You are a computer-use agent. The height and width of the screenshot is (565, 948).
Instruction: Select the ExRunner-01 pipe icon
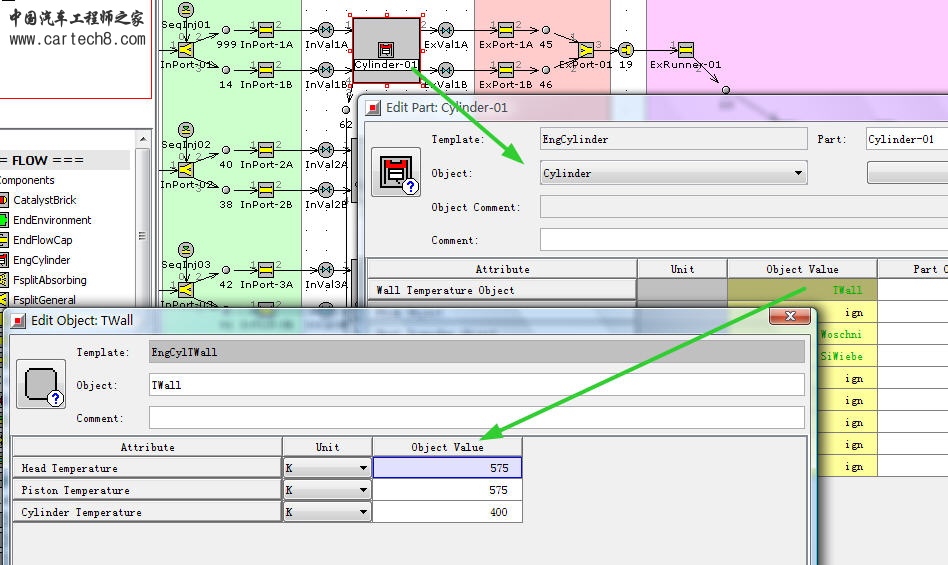(x=686, y=50)
